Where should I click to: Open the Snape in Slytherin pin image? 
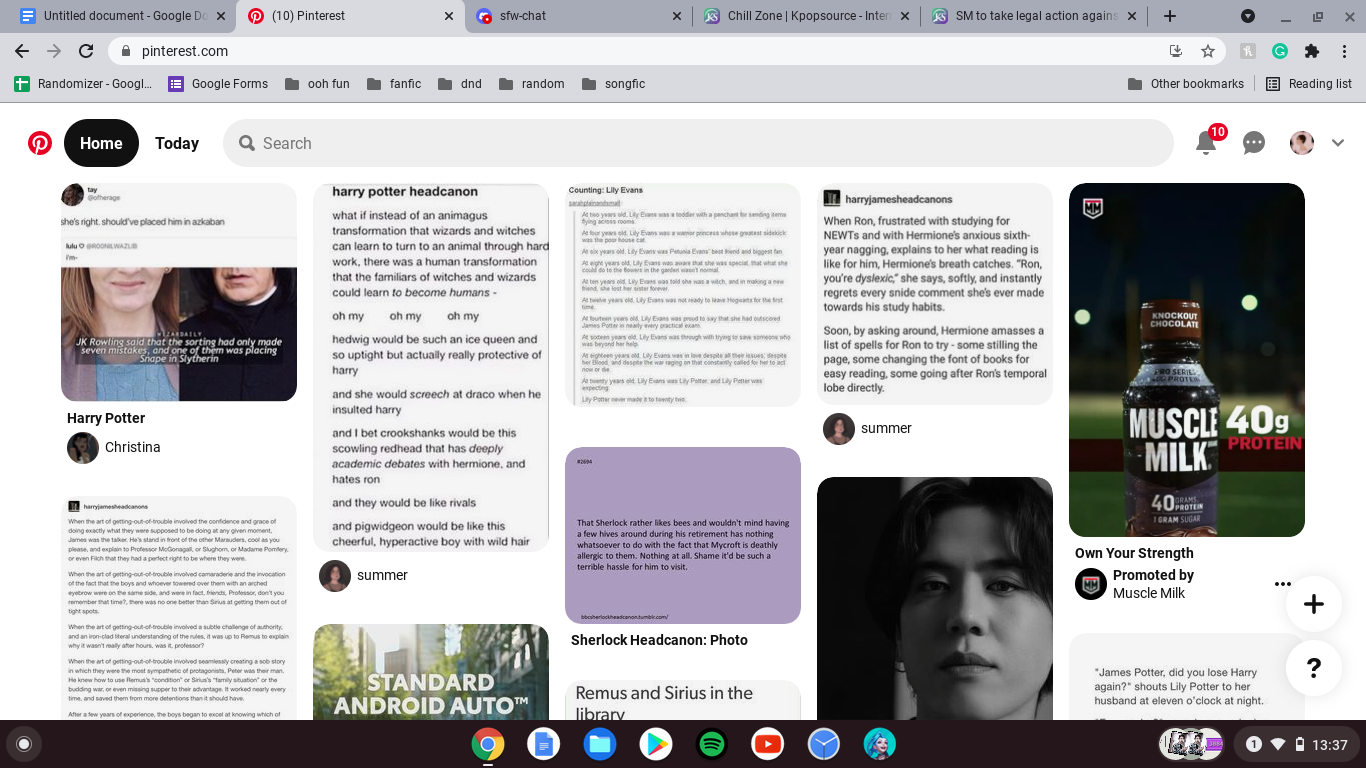[x=179, y=292]
